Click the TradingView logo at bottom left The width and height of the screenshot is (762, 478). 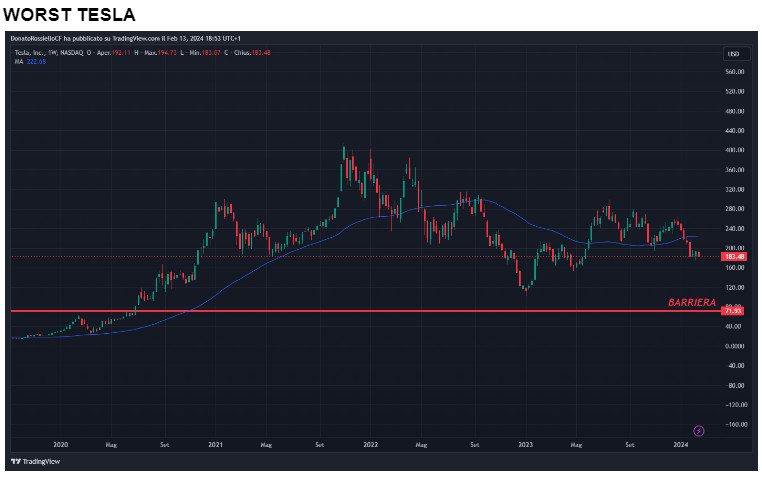point(35,461)
